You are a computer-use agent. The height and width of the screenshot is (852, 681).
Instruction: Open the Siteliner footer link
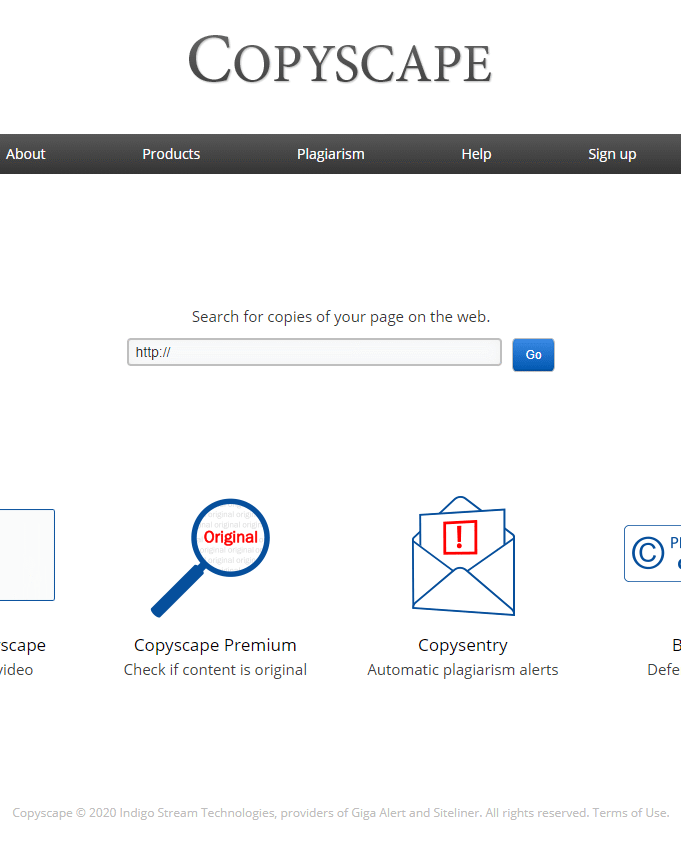[453, 813]
